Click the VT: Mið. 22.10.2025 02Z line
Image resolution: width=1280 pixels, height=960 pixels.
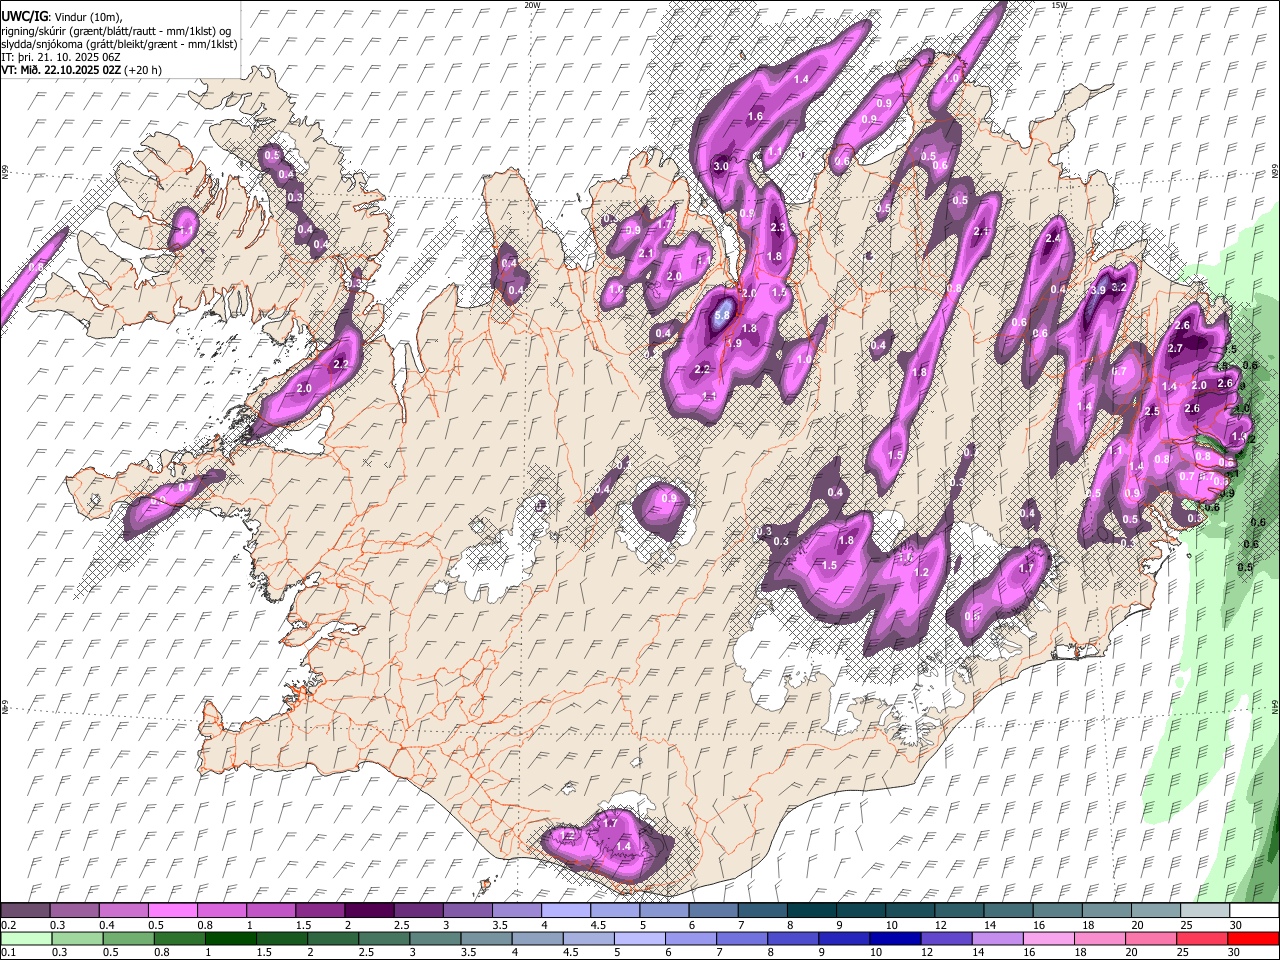click(x=81, y=70)
